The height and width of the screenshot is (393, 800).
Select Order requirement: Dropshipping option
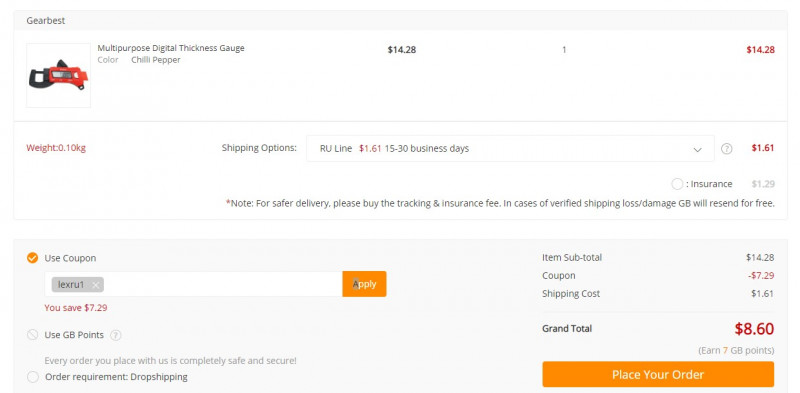click(32, 377)
